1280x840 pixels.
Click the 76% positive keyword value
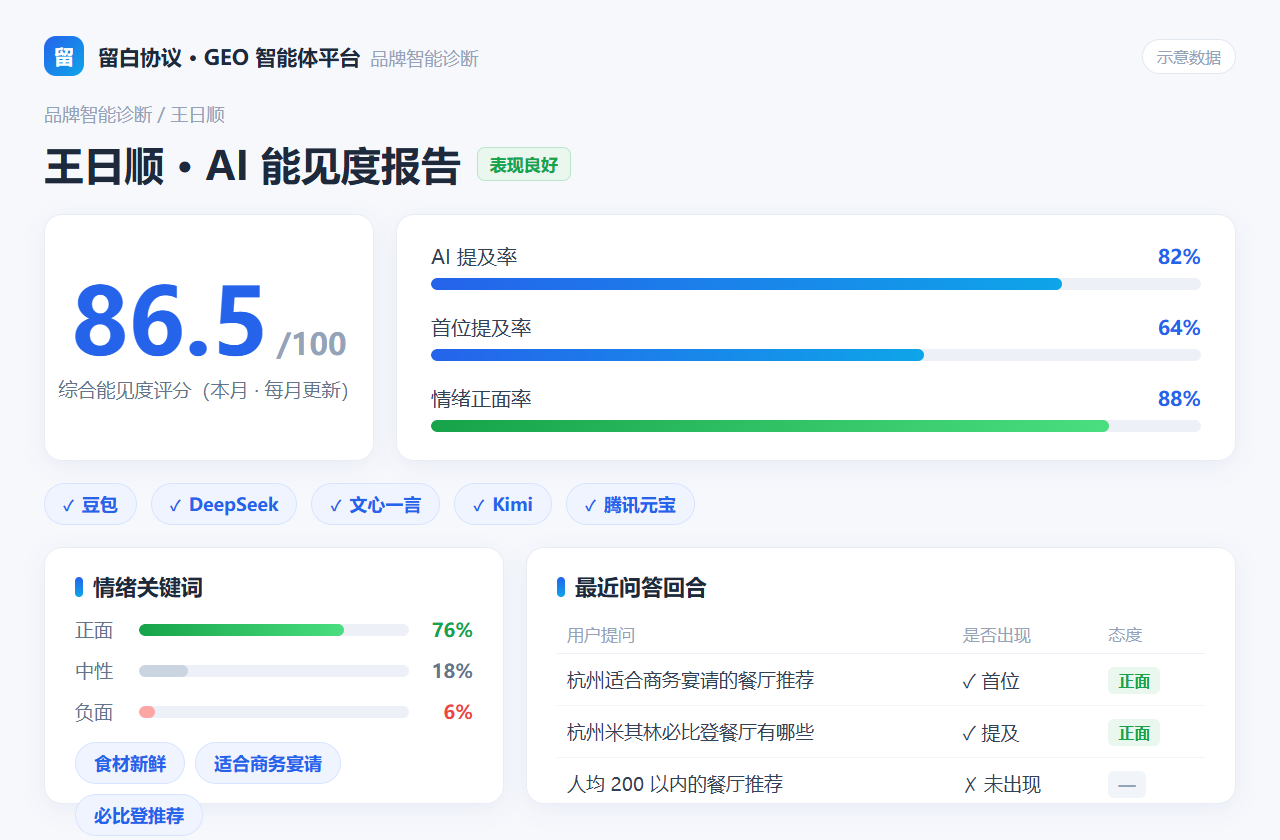pyautogui.click(x=452, y=630)
